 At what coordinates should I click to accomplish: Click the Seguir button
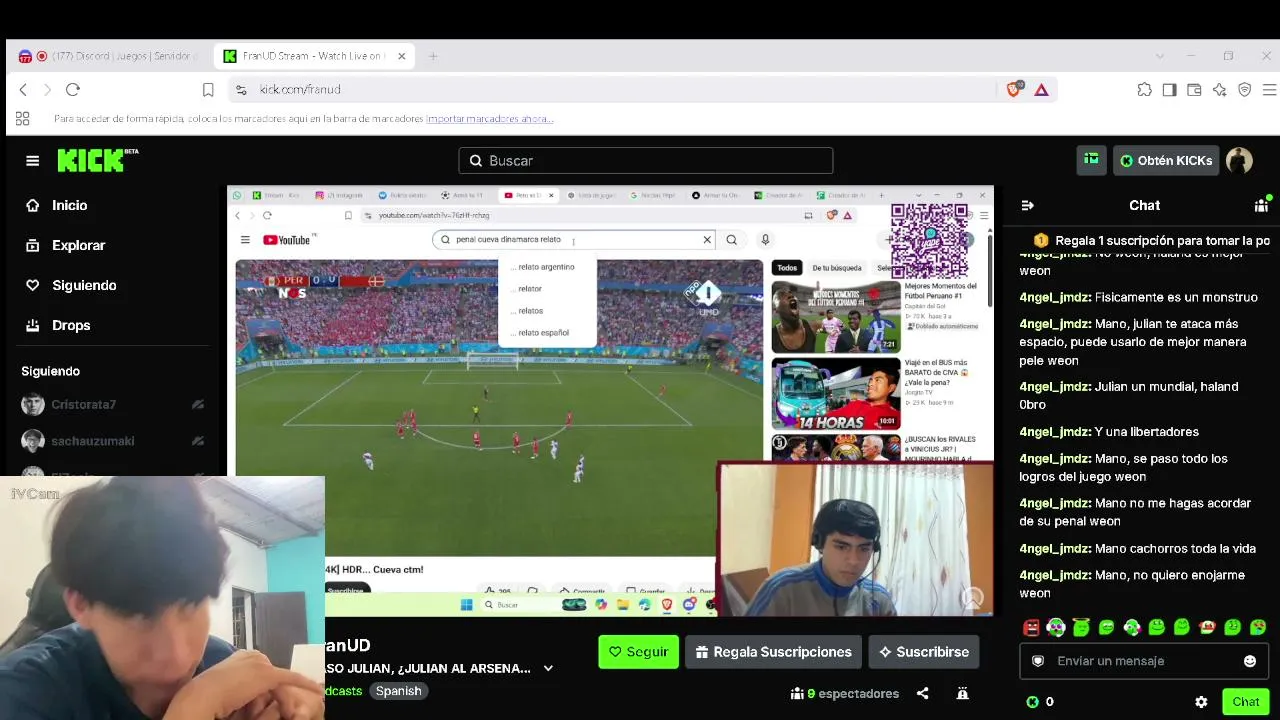[x=638, y=652]
